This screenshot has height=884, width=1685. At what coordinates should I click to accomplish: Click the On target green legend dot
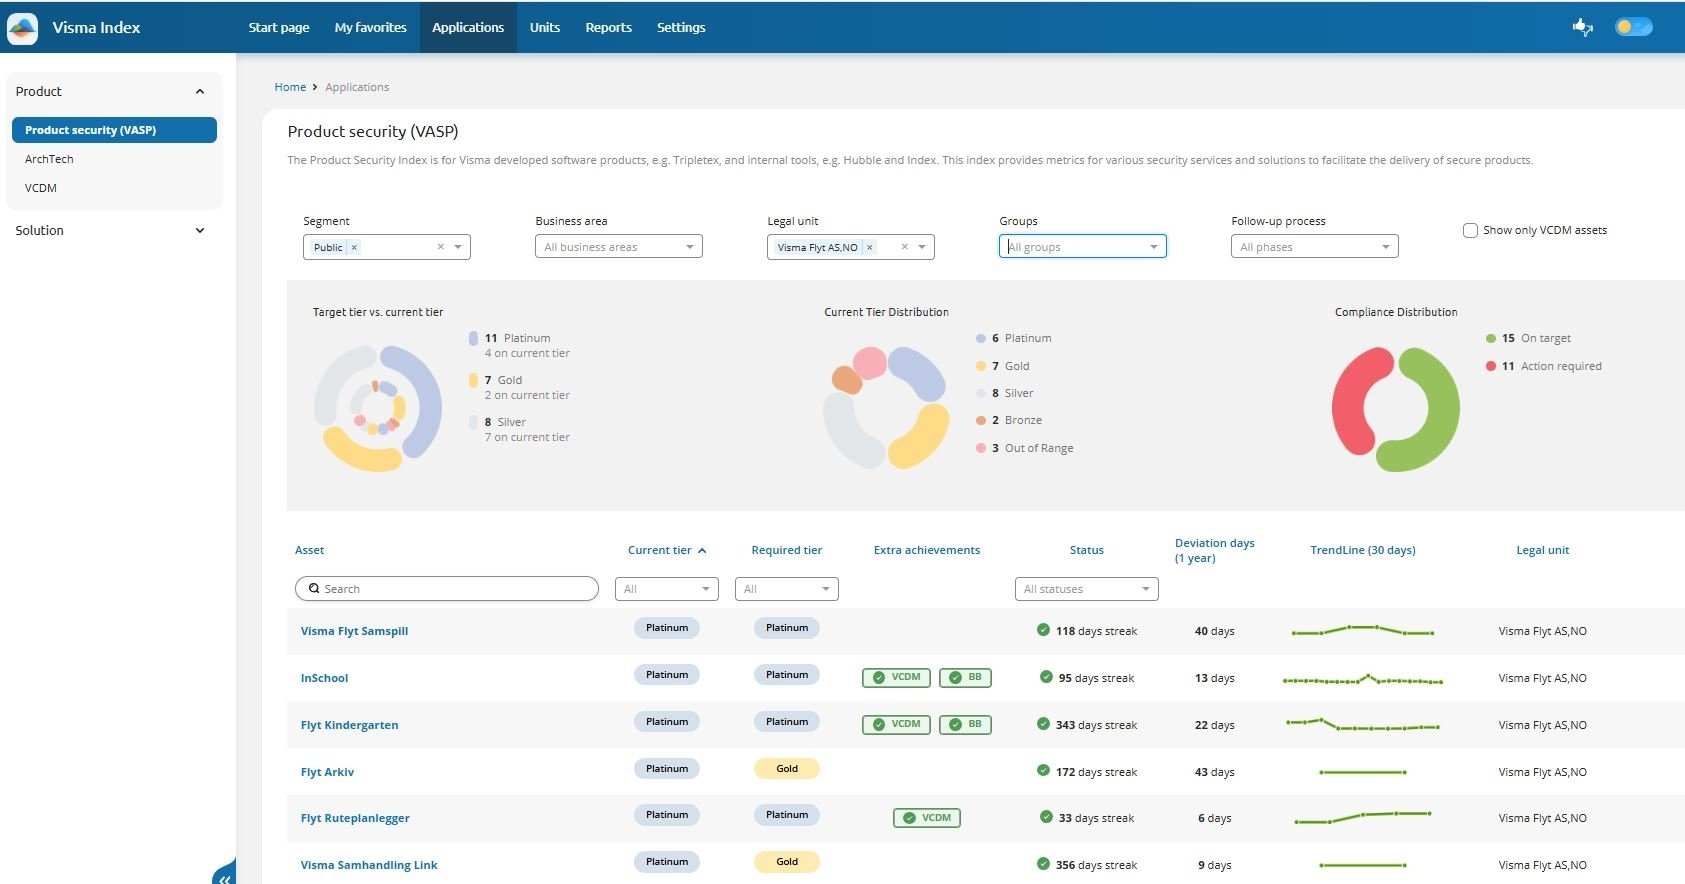tap(1491, 338)
